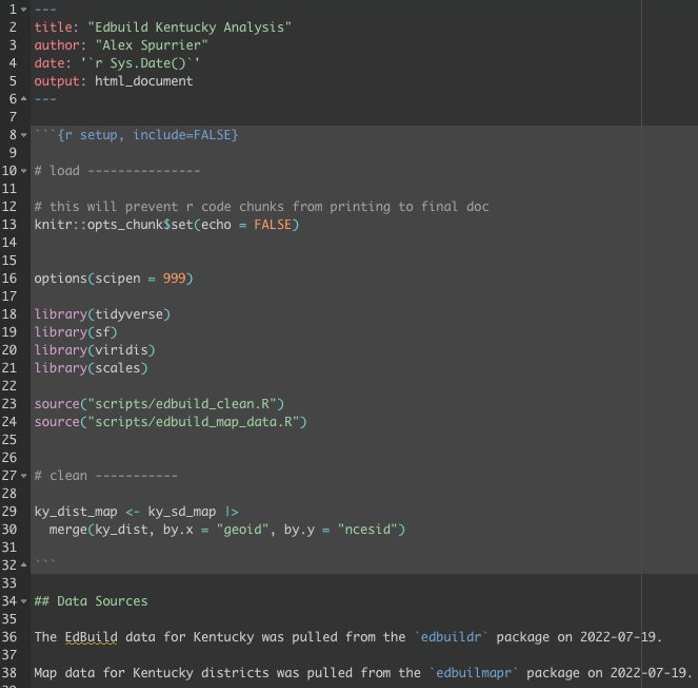Click fold marker at chunk end line 32
The height and width of the screenshot is (688, 698).
click(x=23, y=565)
